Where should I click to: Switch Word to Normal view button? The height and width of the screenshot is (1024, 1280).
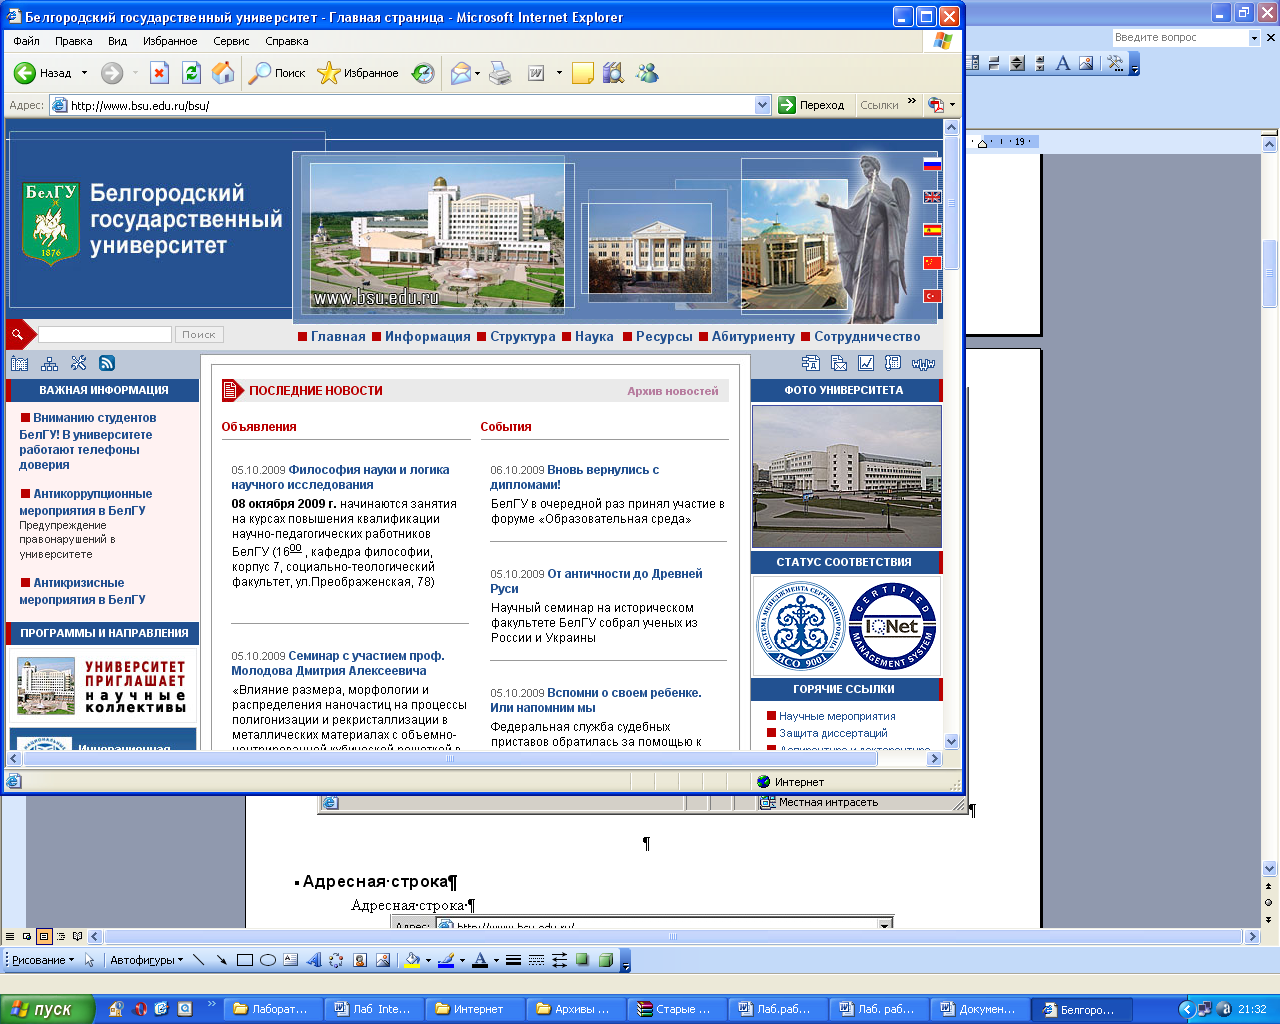click(x=10, y=937)
